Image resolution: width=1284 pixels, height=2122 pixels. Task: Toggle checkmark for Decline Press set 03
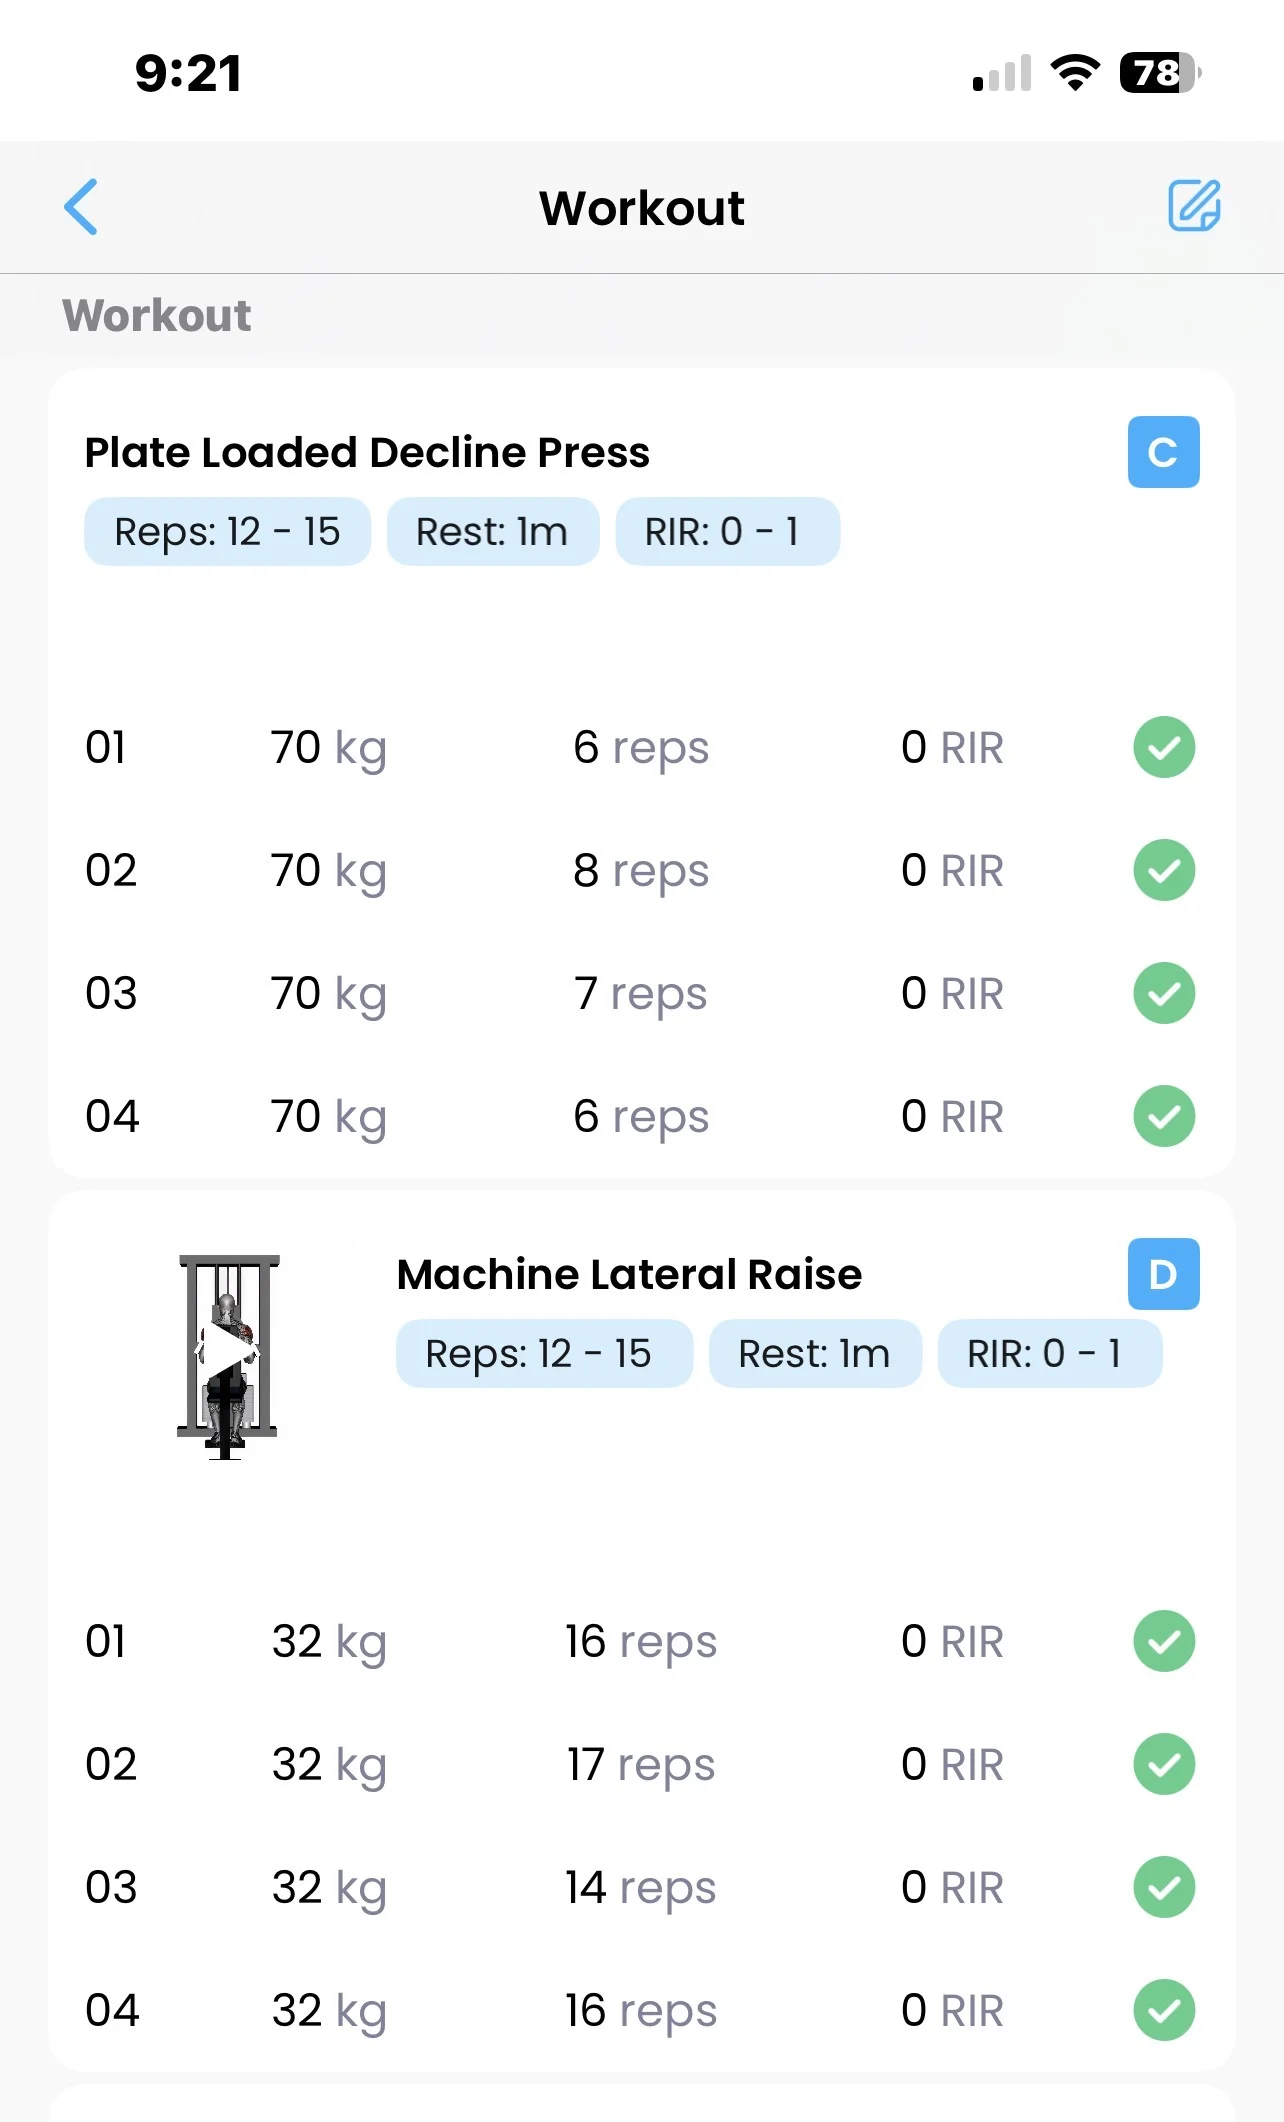click(x=1164, y=993)
